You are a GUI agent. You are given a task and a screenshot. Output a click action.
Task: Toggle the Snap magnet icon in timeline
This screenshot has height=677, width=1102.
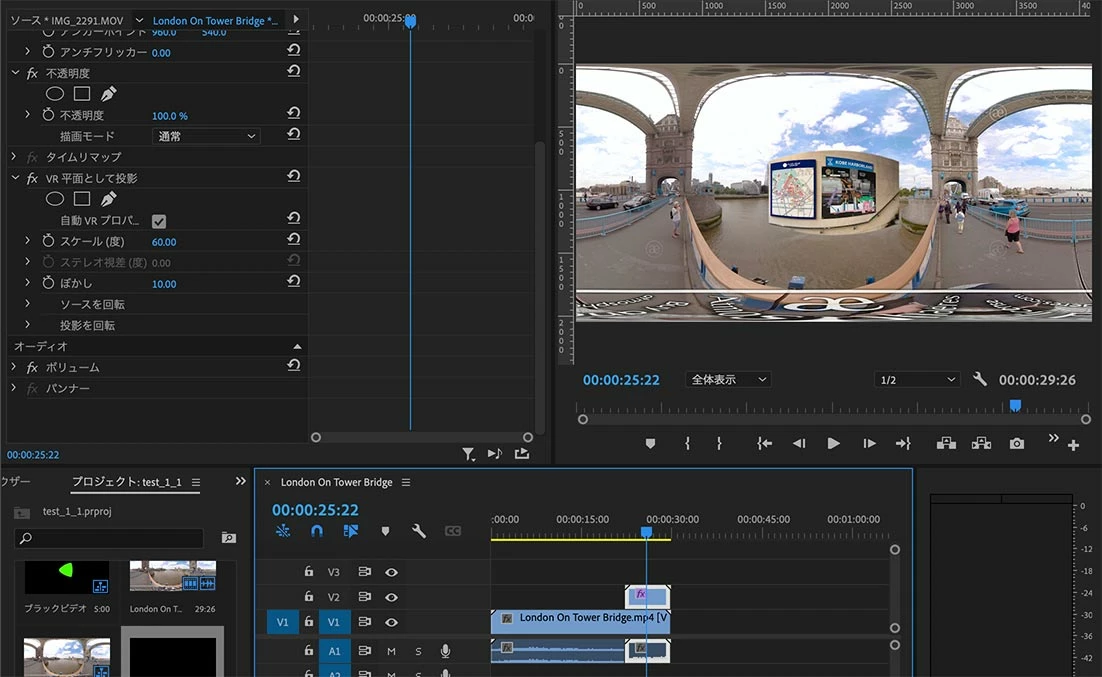click(x=317, y=531)
